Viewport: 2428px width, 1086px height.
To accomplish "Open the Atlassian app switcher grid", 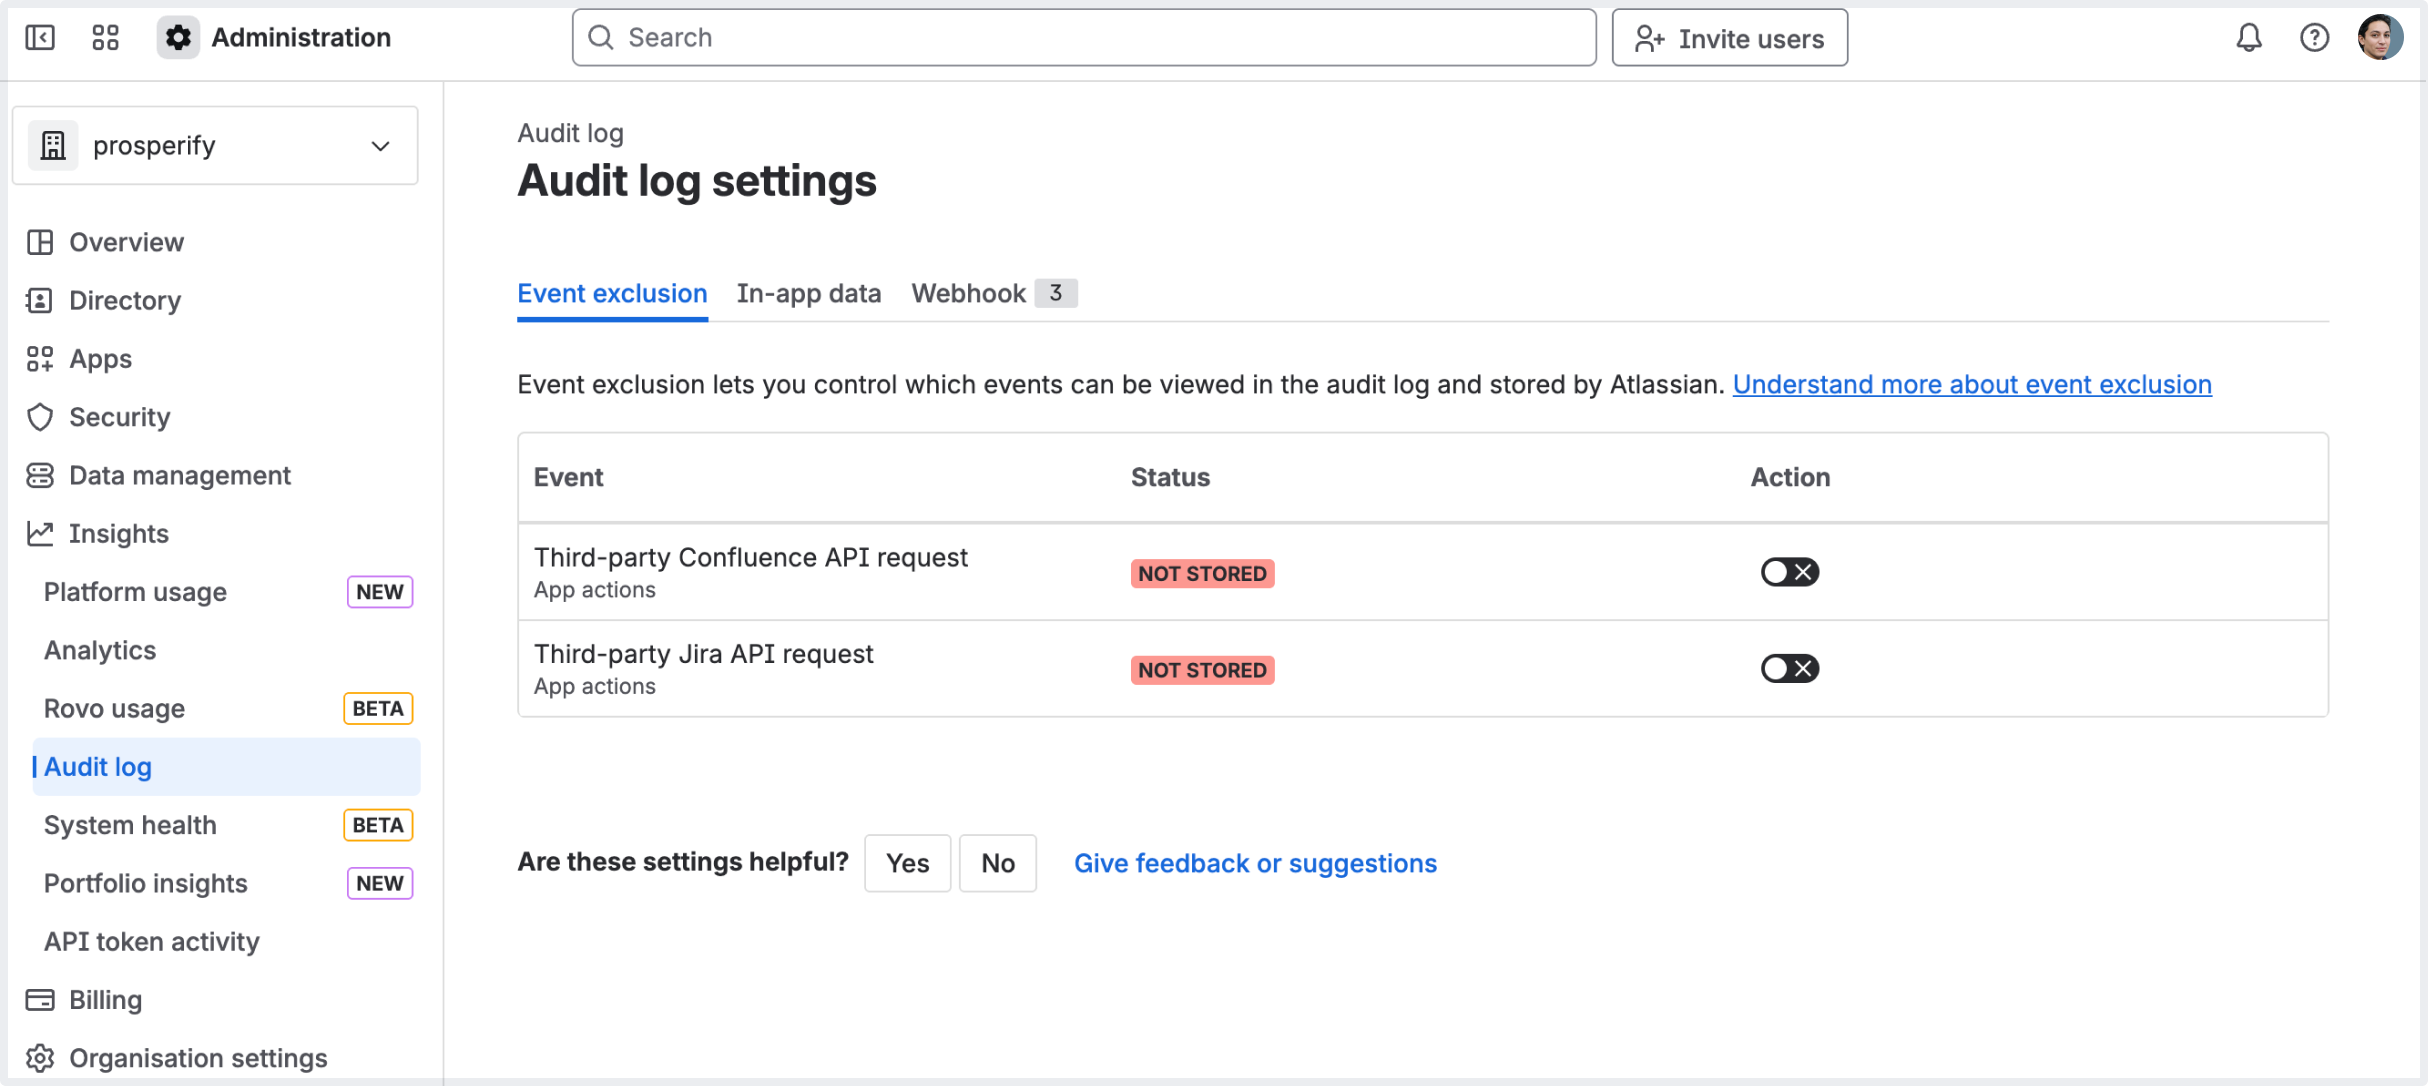I will tap(105, 37).
